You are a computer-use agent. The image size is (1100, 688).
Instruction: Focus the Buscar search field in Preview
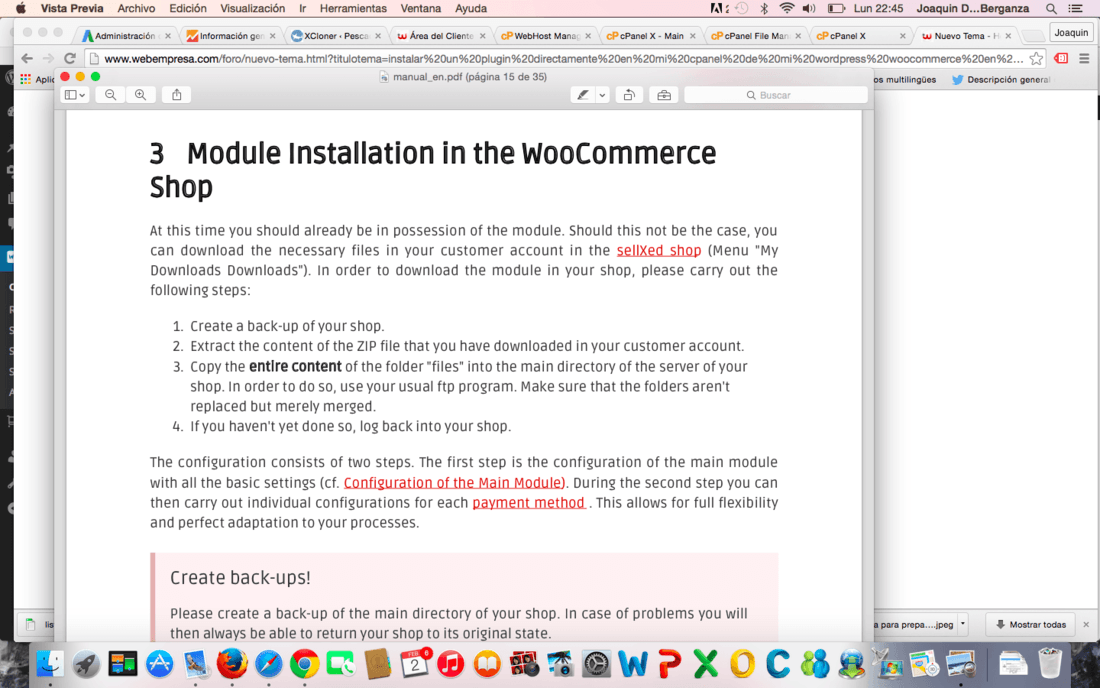tap(775, 95)
